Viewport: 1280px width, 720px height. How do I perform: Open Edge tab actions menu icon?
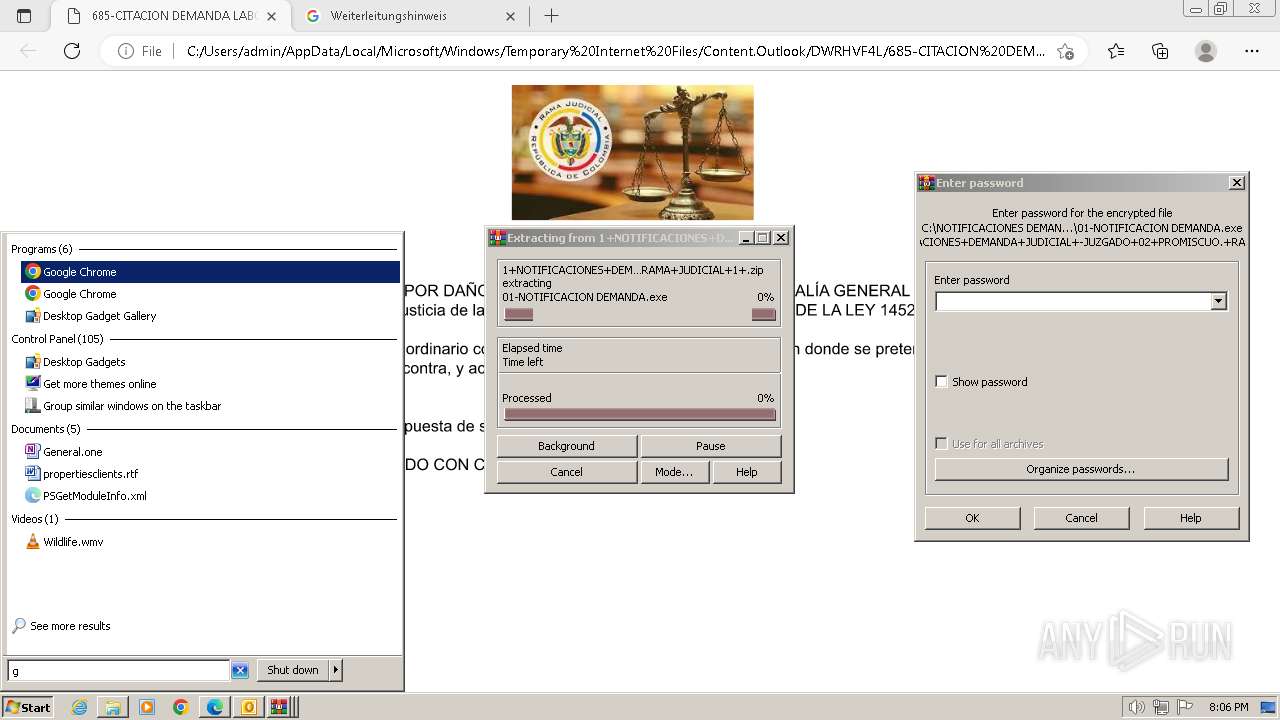24,16
